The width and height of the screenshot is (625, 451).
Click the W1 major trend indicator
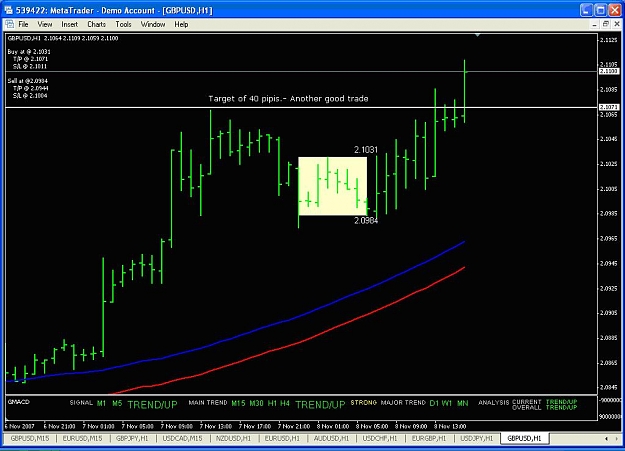(447, 403)
